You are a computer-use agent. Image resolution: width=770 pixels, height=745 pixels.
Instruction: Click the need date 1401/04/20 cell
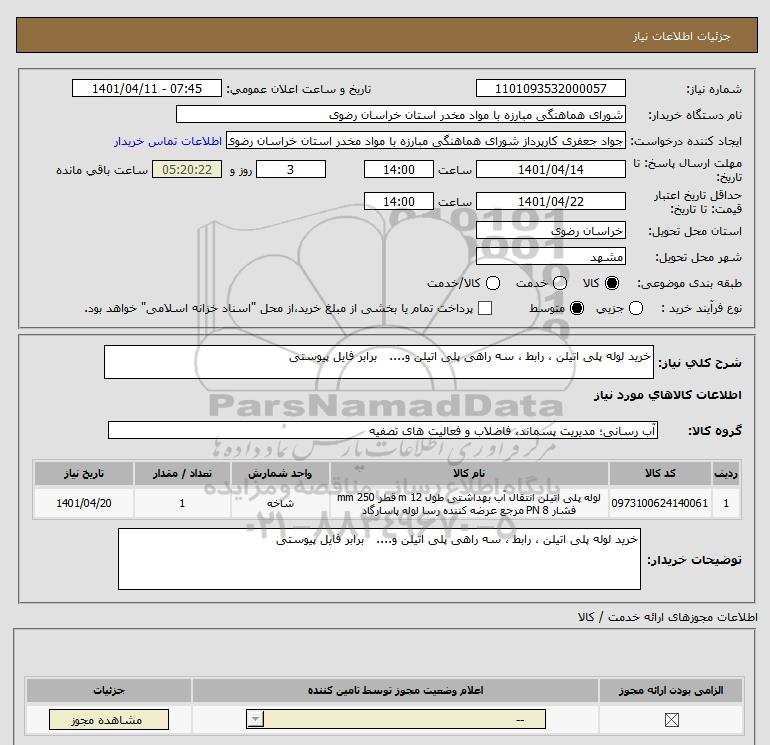(83, 503)
